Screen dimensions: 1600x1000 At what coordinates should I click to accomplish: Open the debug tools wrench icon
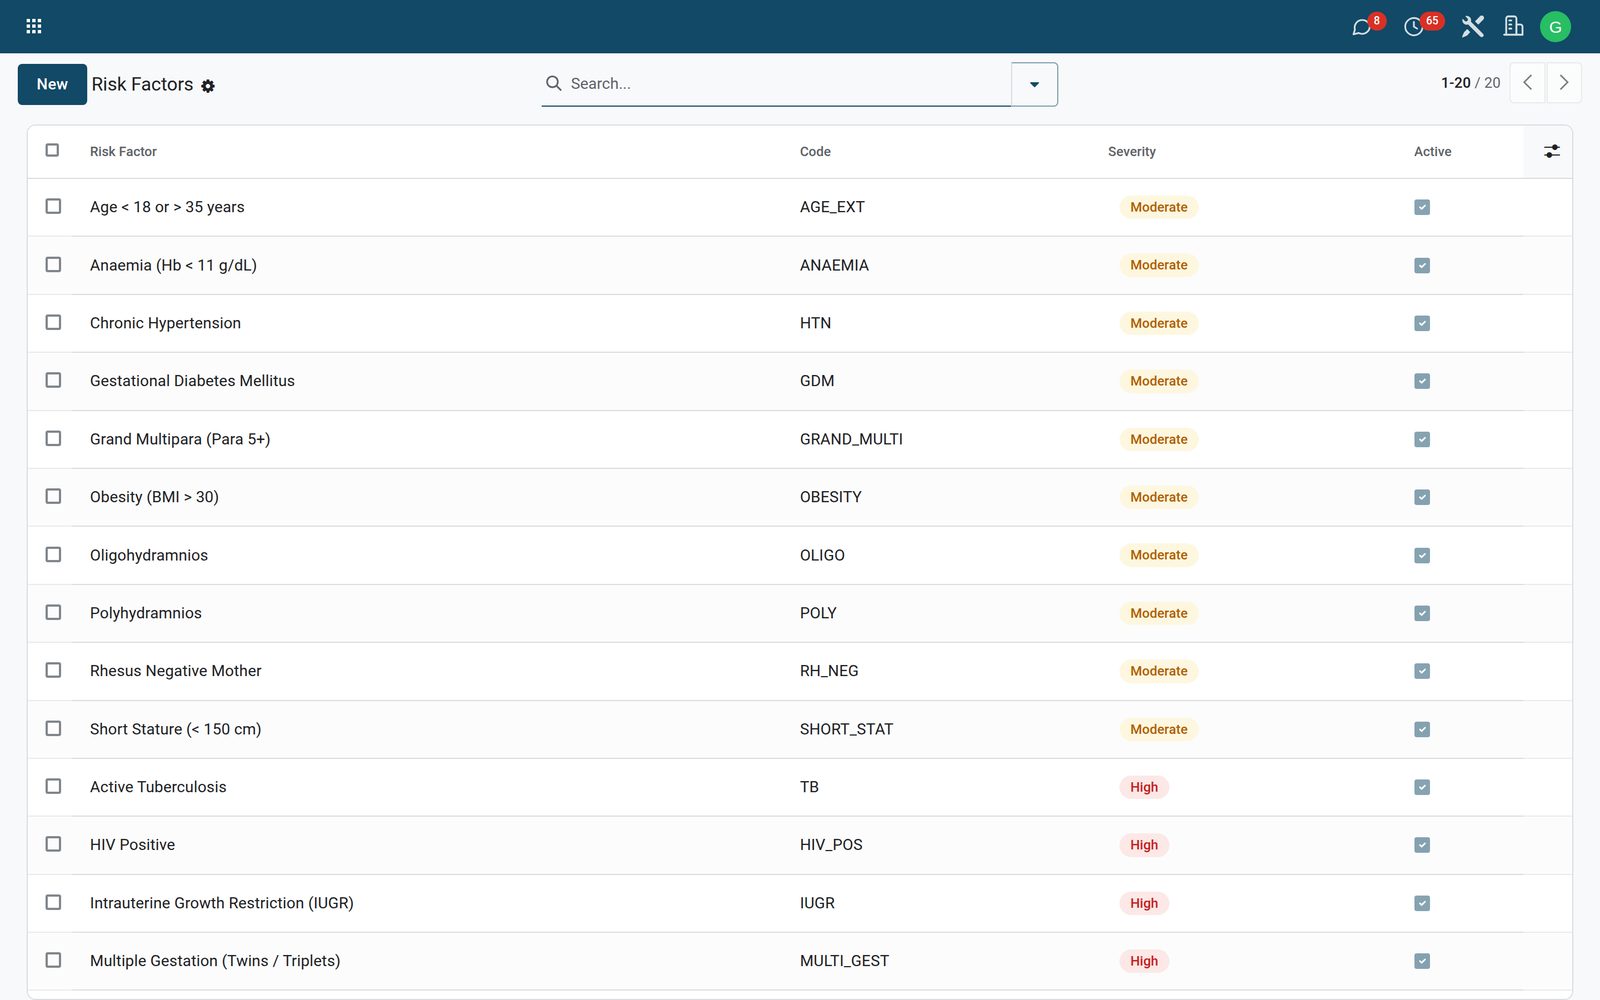pyautogui.click(x=1472, y=26)
